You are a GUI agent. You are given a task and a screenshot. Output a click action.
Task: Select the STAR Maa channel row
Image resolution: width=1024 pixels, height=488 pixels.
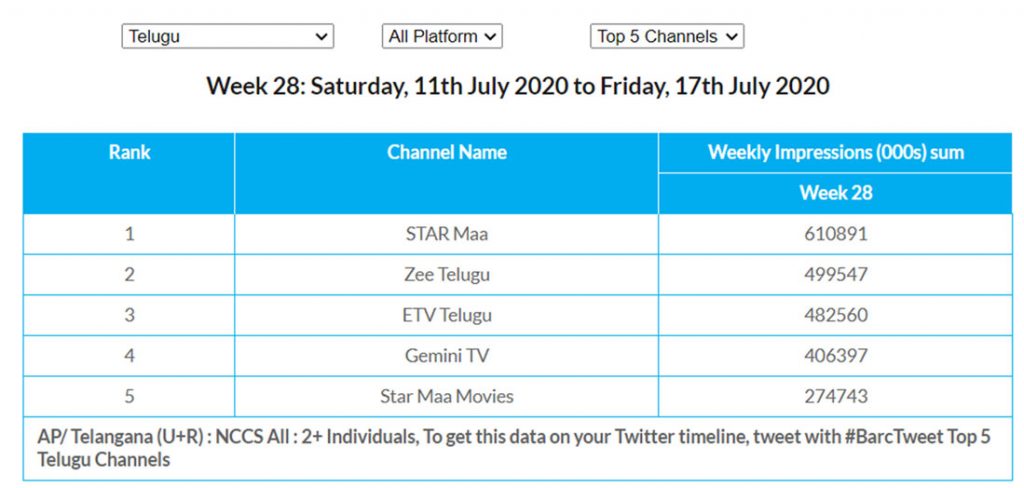[x=446, y=234]
